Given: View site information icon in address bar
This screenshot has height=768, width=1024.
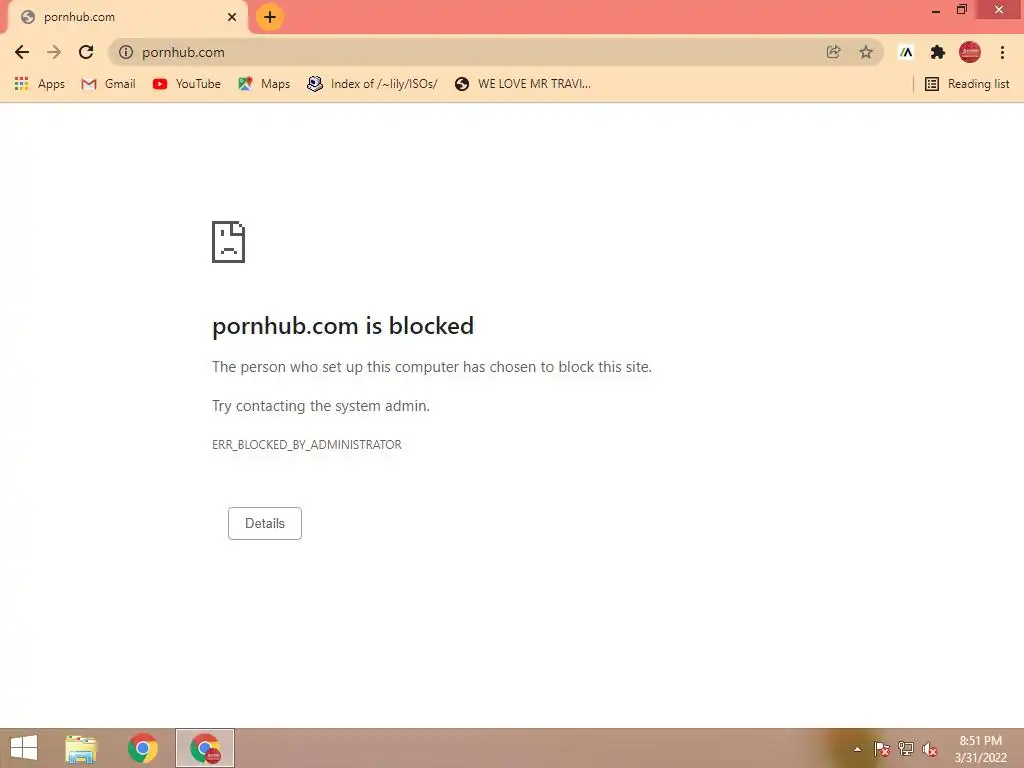Looking at the screenshot, I should (x=126, y=52).
